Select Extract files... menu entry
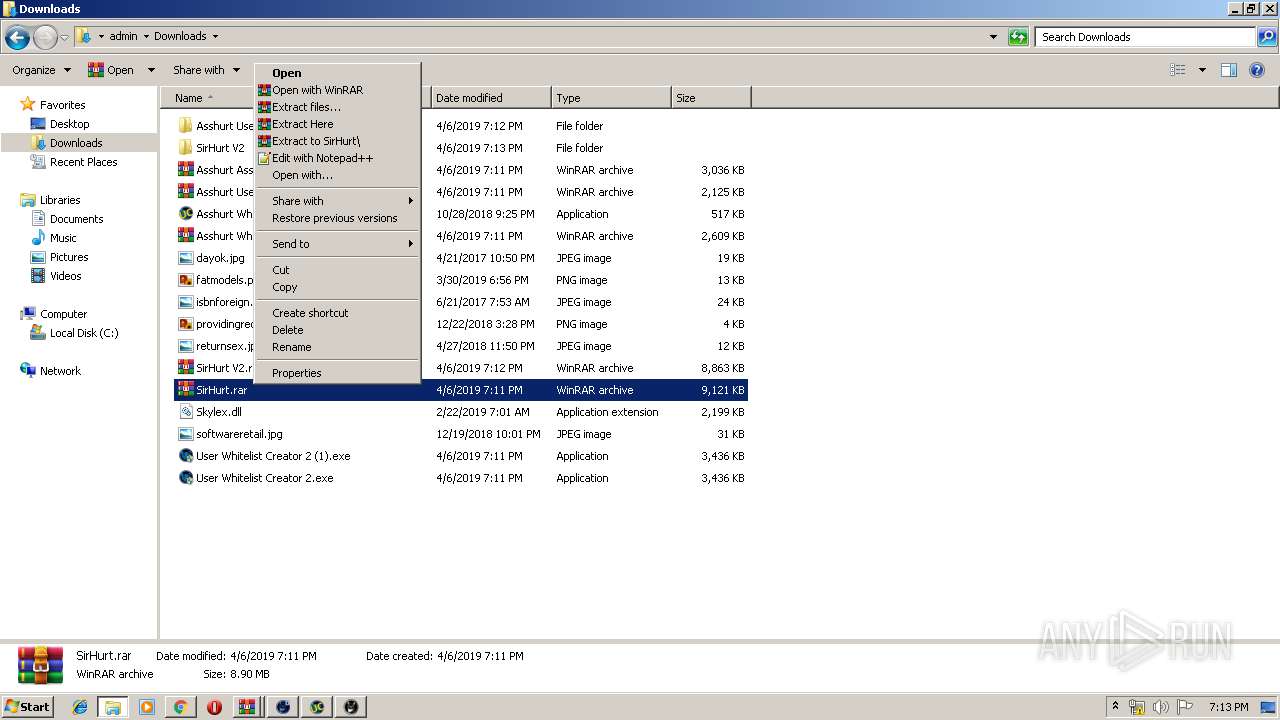This screenshot has height=720, width=1280. pos(337,107)
